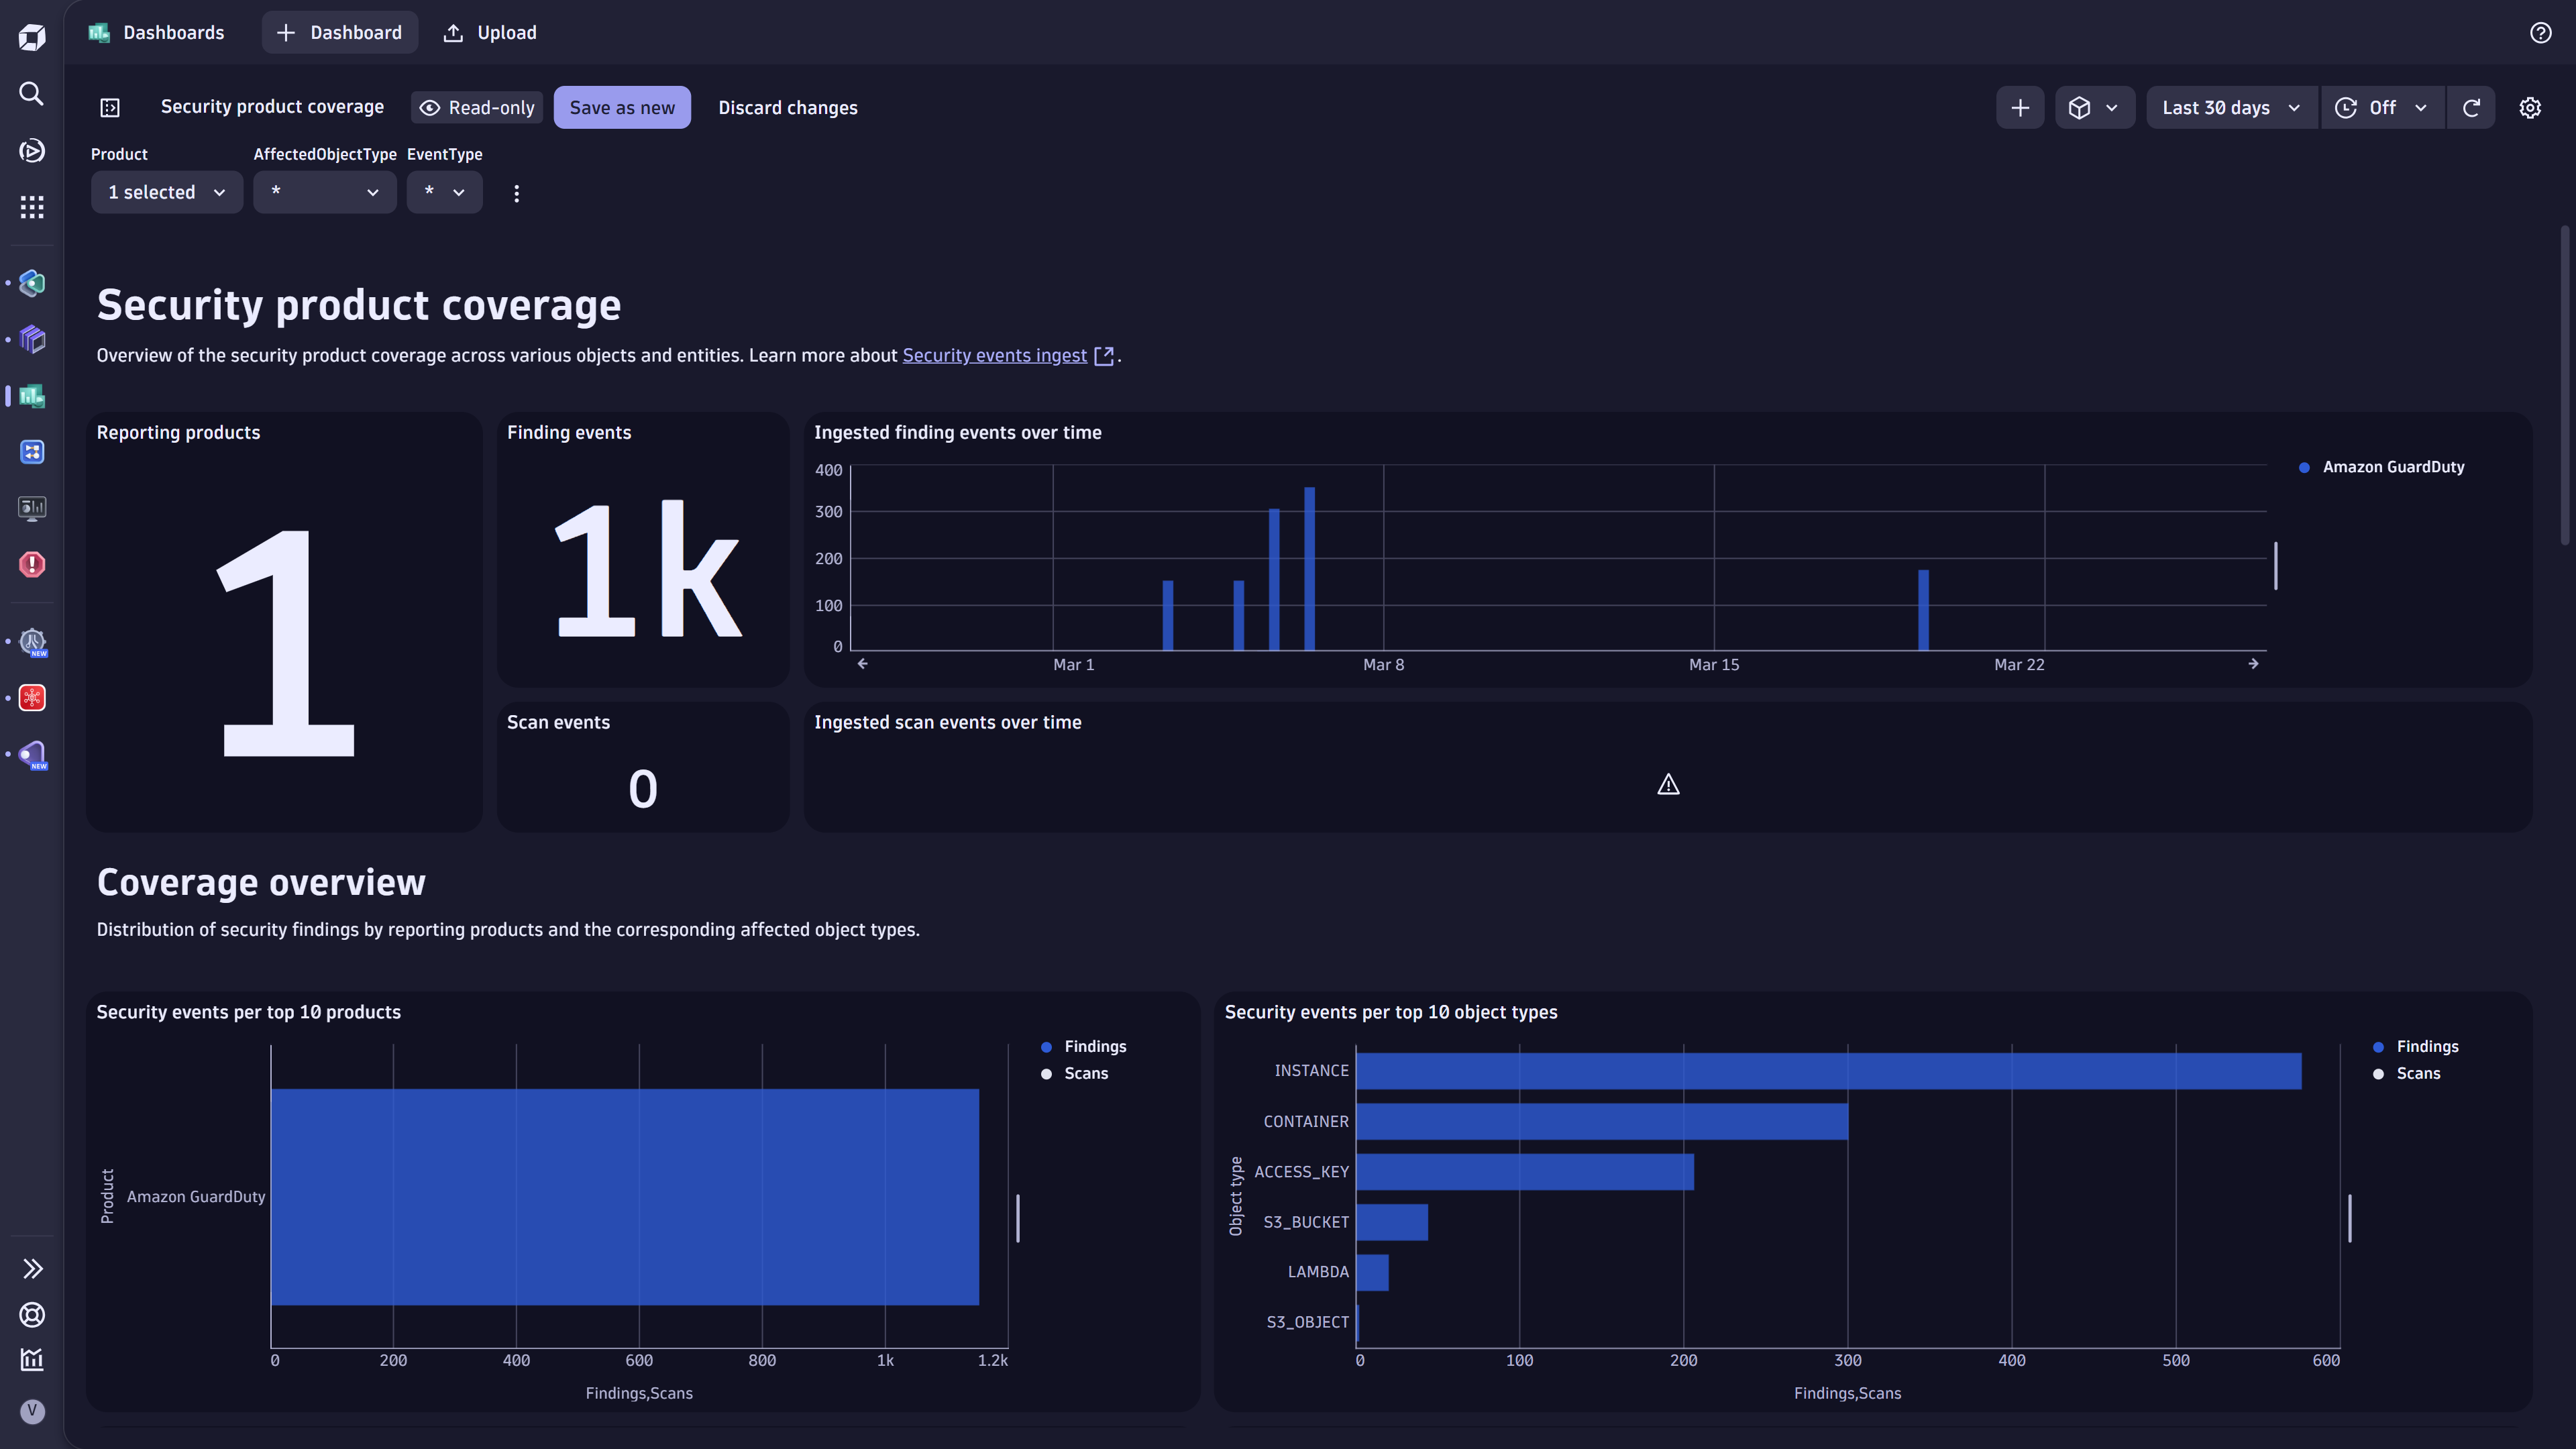2576x1449 pixels.
Task: Pan chart timeline left arrow
Action: [x=862, y=664]
